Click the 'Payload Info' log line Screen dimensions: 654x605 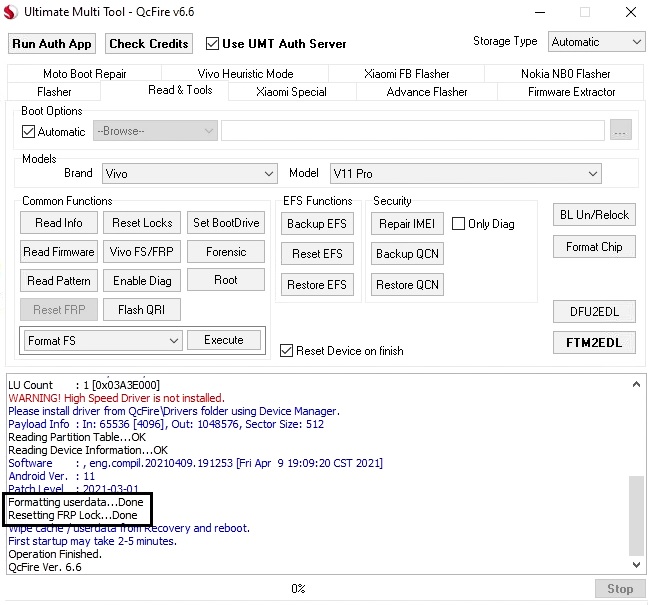coord(166,424)
